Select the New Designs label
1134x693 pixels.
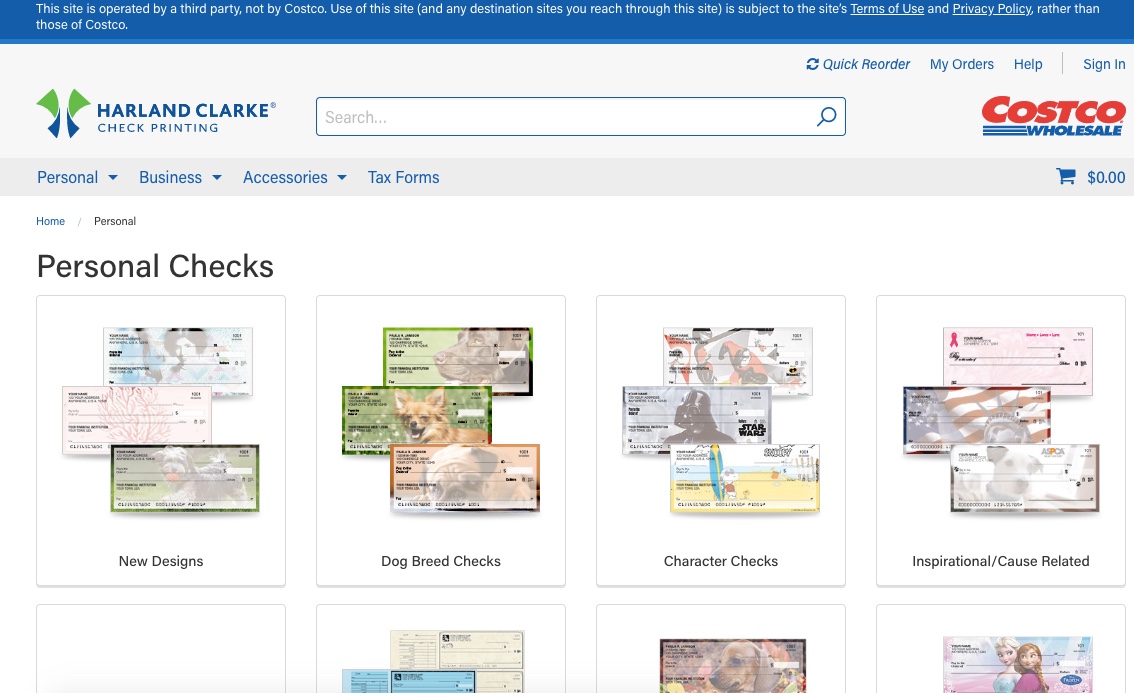(161, 561)
